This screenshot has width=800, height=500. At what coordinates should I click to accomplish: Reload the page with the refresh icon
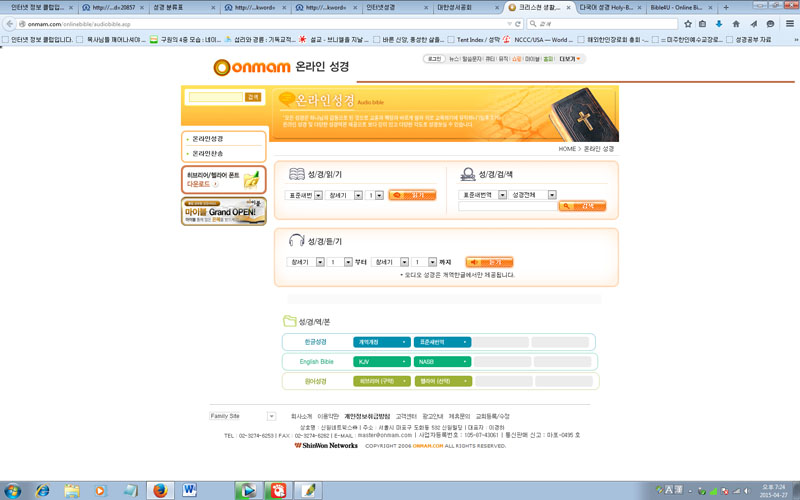click(518, 24)
